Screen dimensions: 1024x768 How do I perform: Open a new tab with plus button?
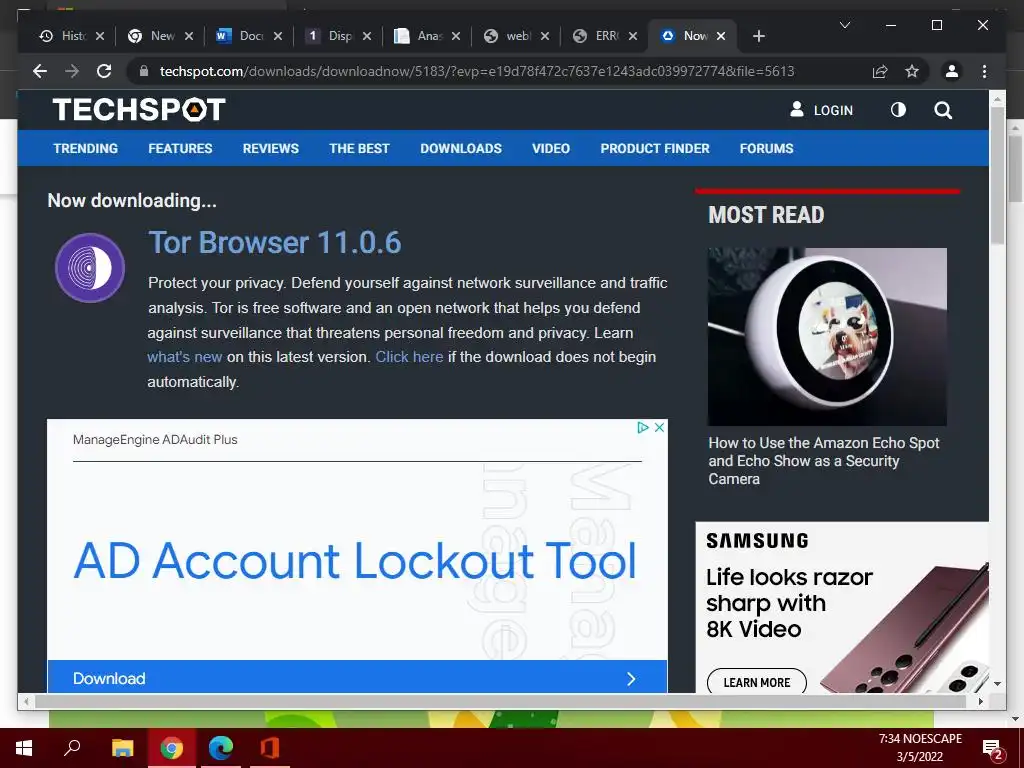[758, 36]
